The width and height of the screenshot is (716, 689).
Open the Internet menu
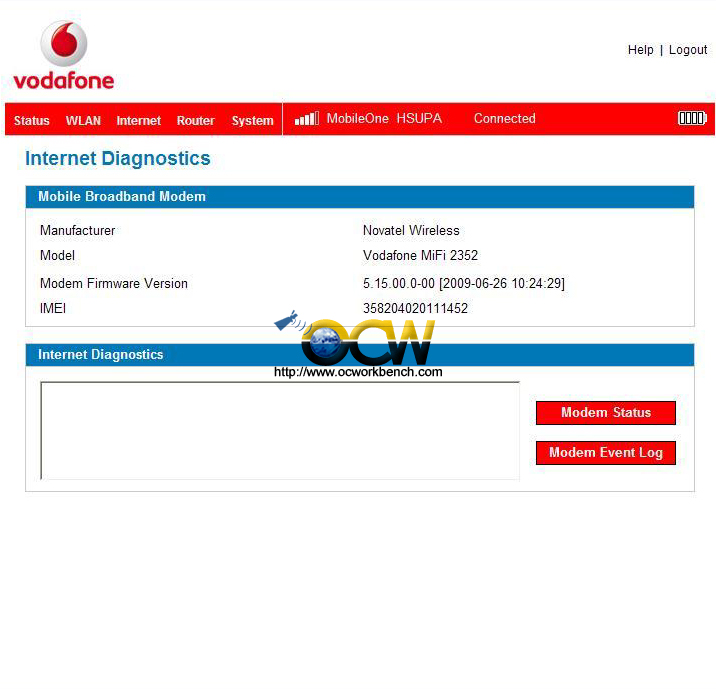(138, 121)
